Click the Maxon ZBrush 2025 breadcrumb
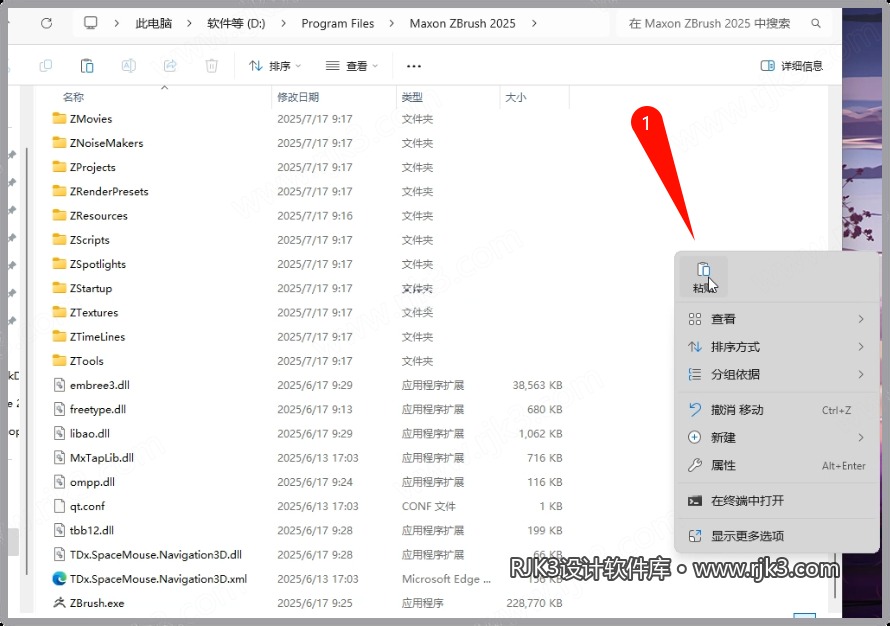This screenshot has height=626, width=890. click(463, 23)
